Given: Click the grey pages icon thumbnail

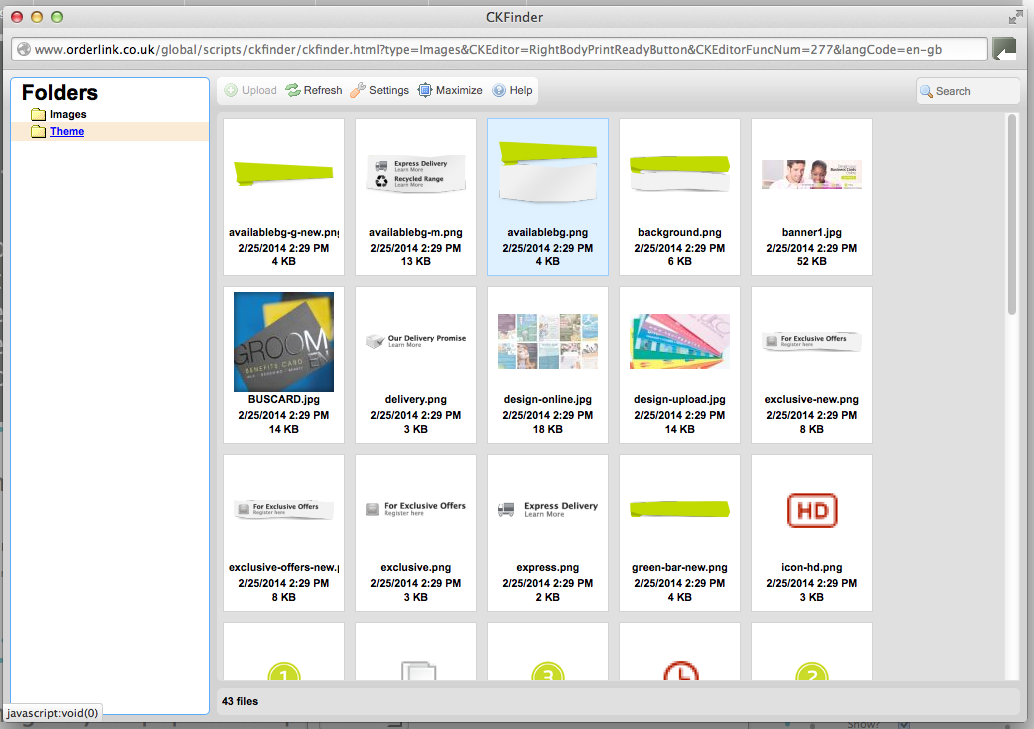Looking at the screenshot, I should click(x=419, y=670).
